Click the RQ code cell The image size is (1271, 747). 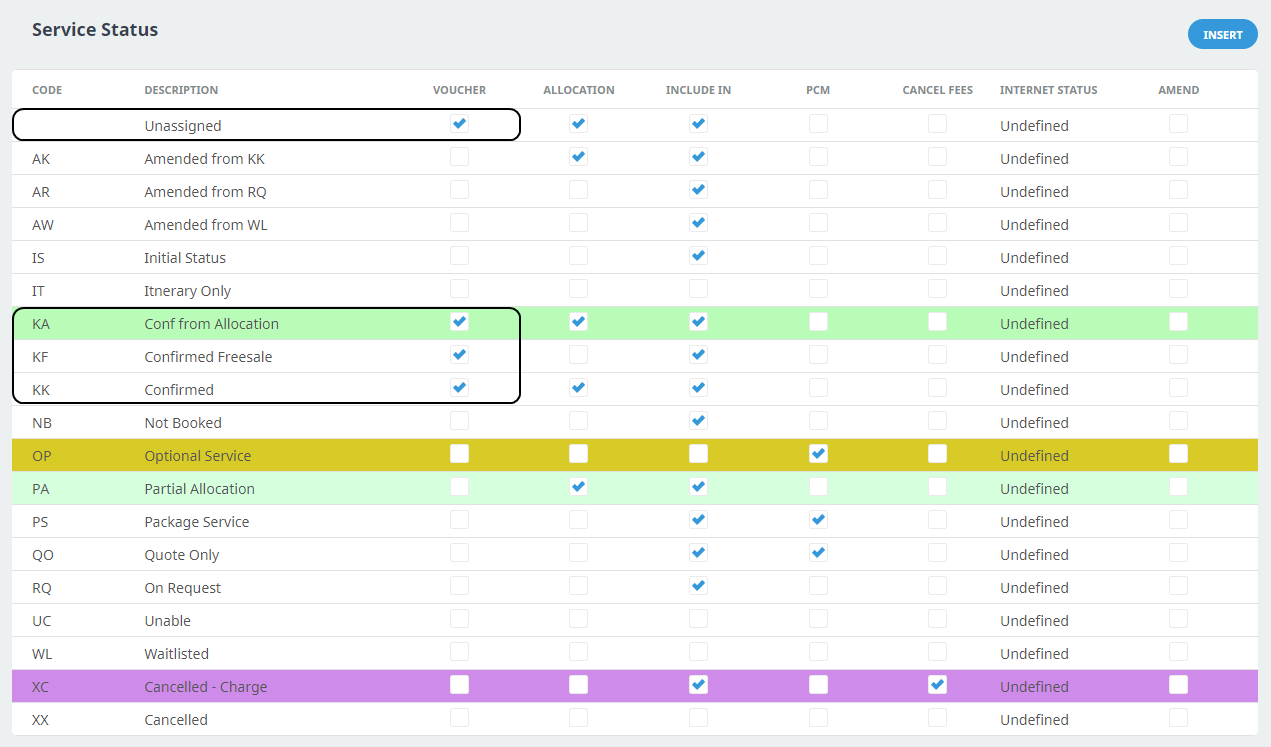click(42, 588)
